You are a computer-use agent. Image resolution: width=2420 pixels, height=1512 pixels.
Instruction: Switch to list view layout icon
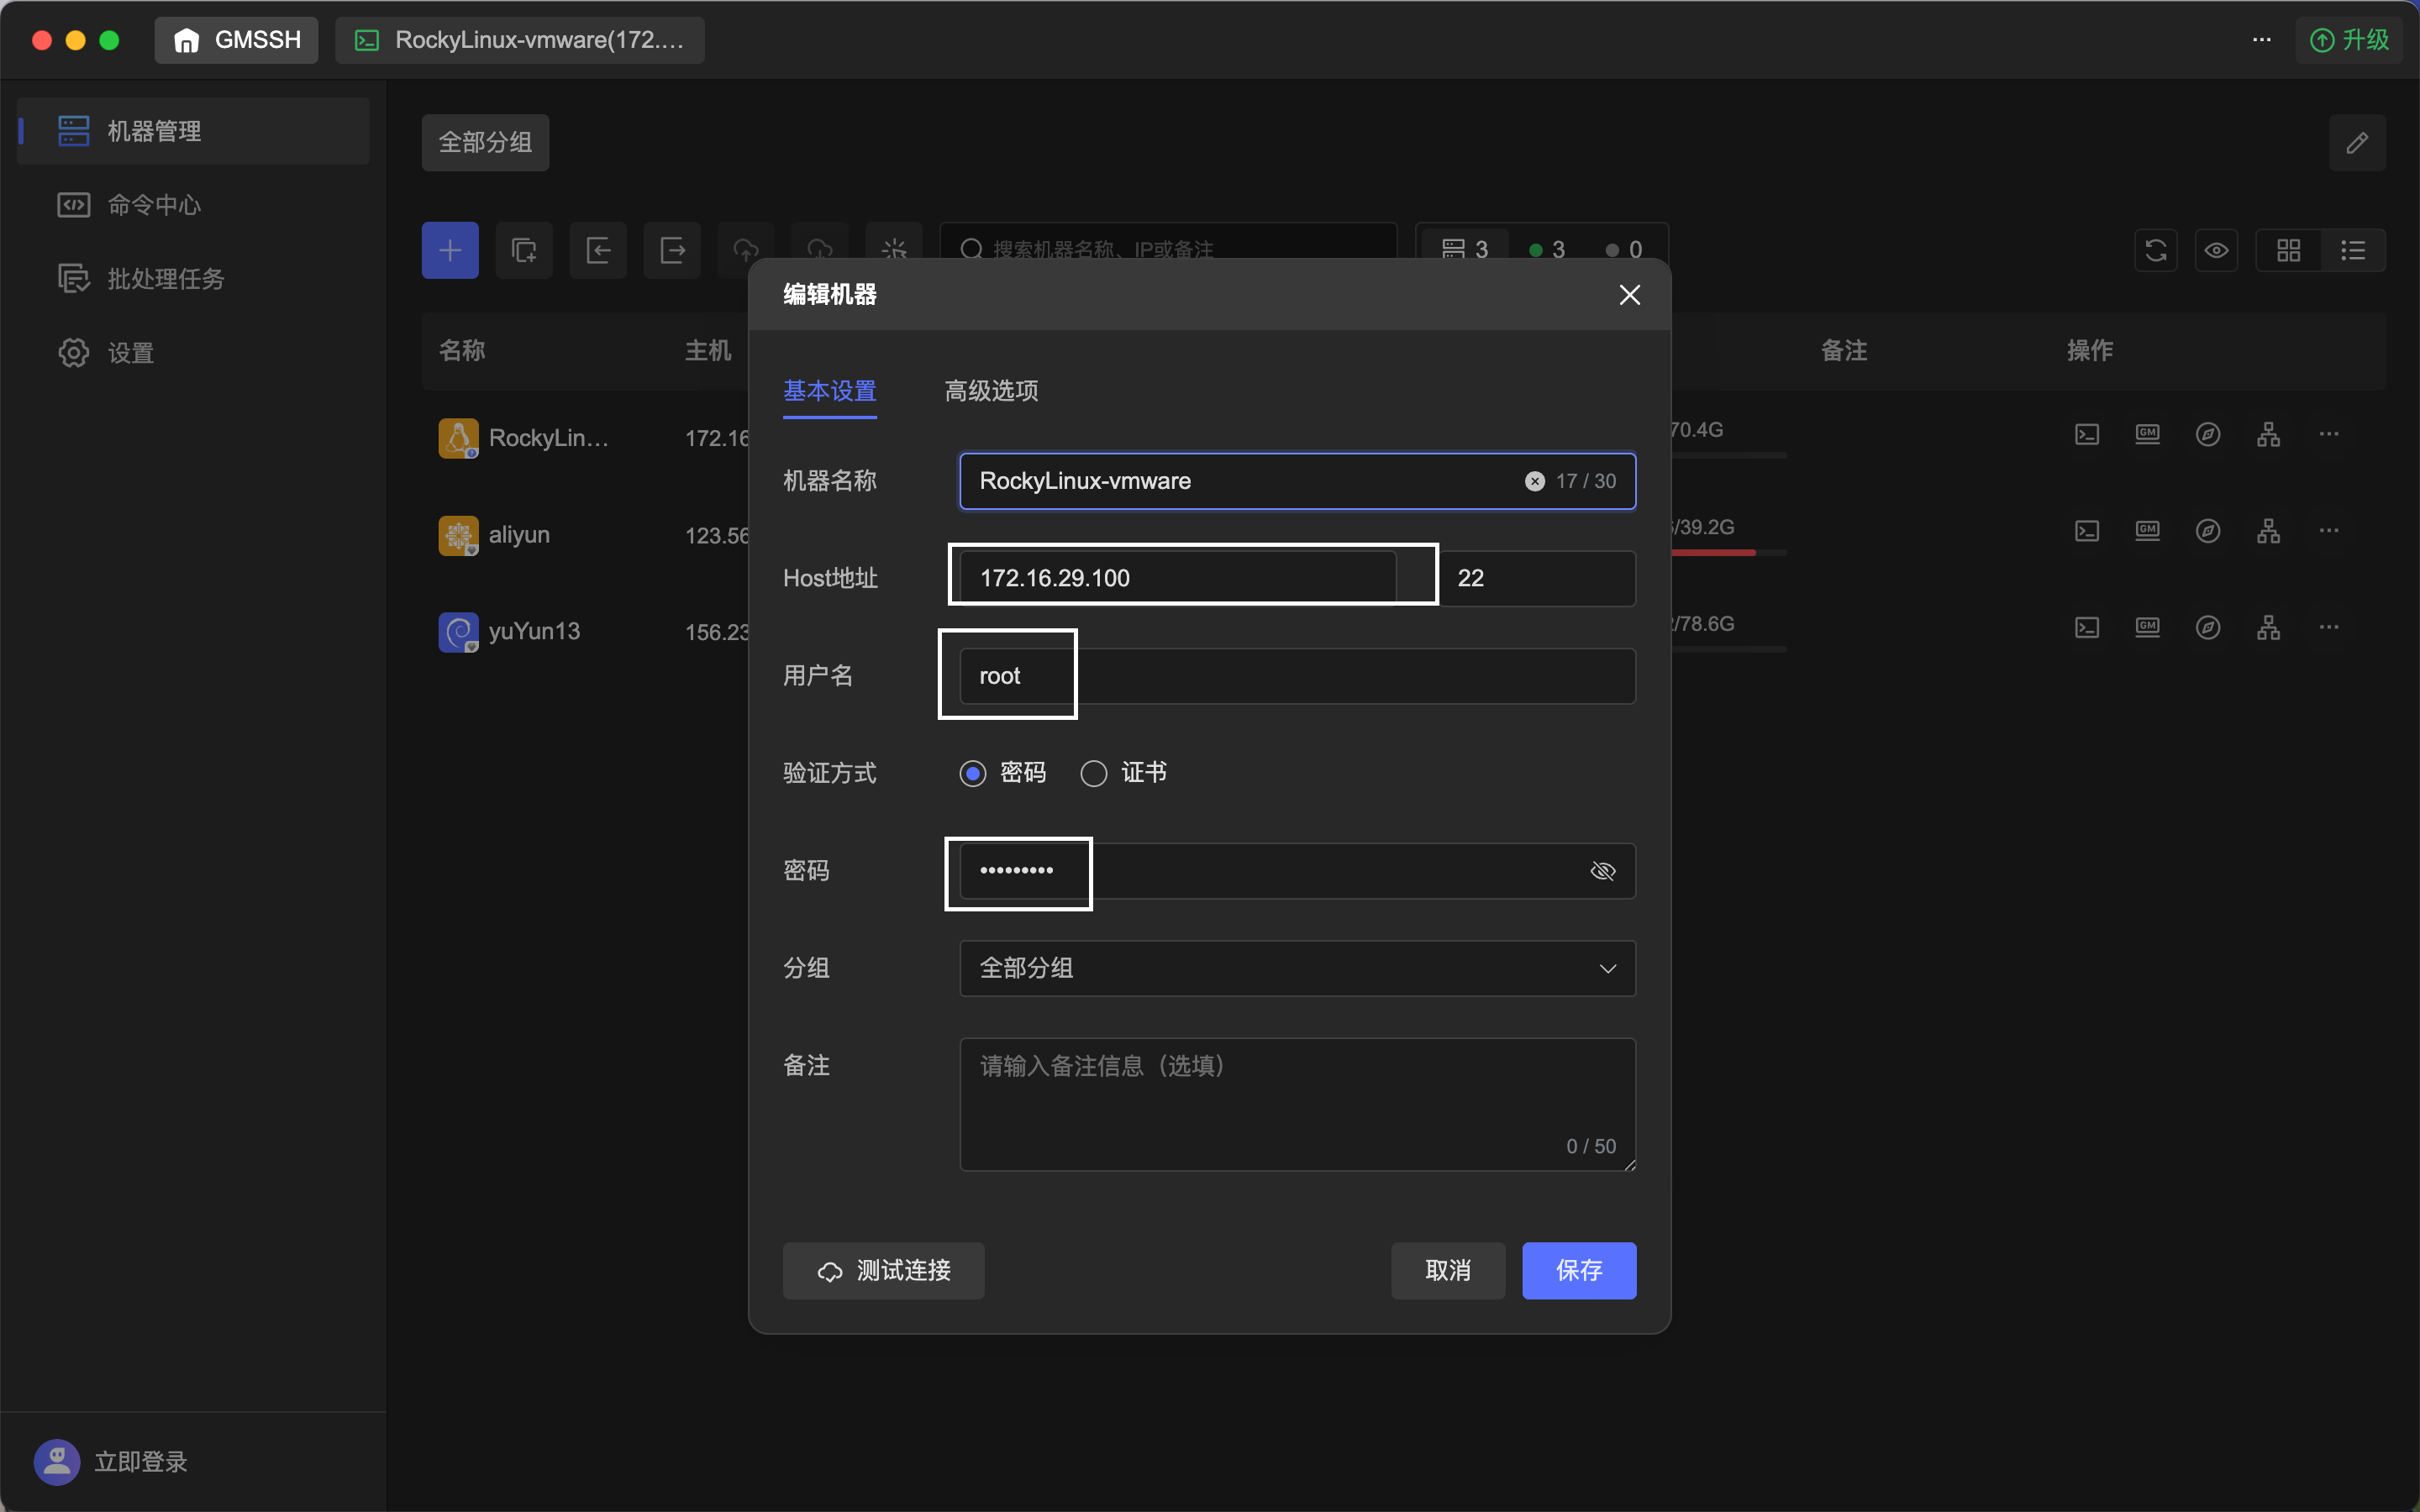[2353, 250]
